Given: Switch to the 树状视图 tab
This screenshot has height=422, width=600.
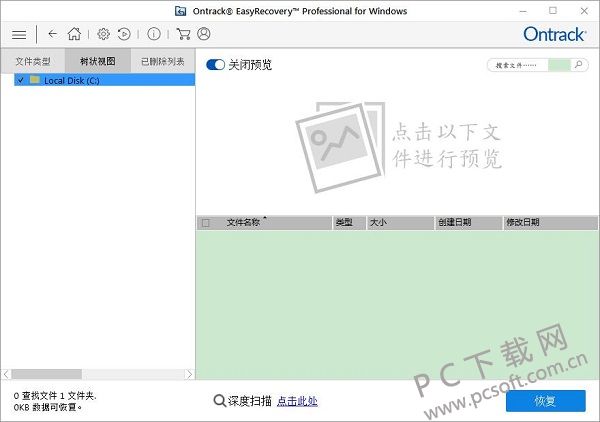Looking at the screenshot, I should pos(98,61).
